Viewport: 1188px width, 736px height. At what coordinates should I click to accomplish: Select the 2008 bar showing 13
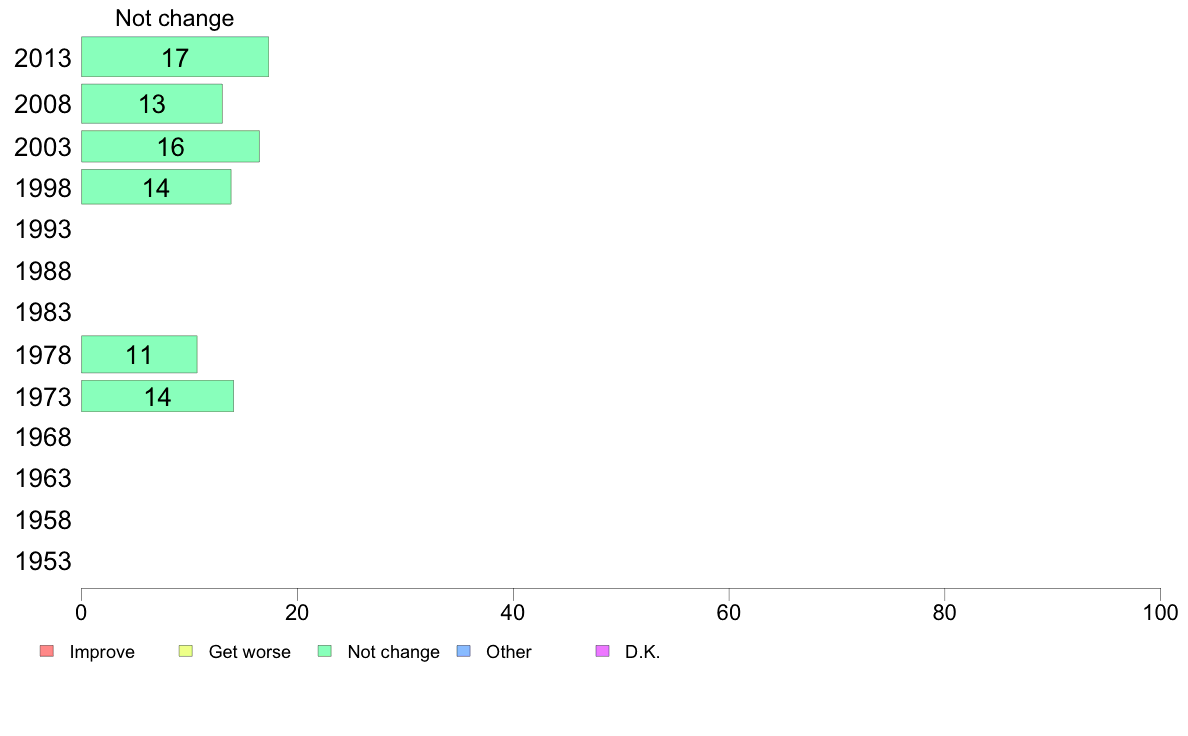tap(152, 104)
